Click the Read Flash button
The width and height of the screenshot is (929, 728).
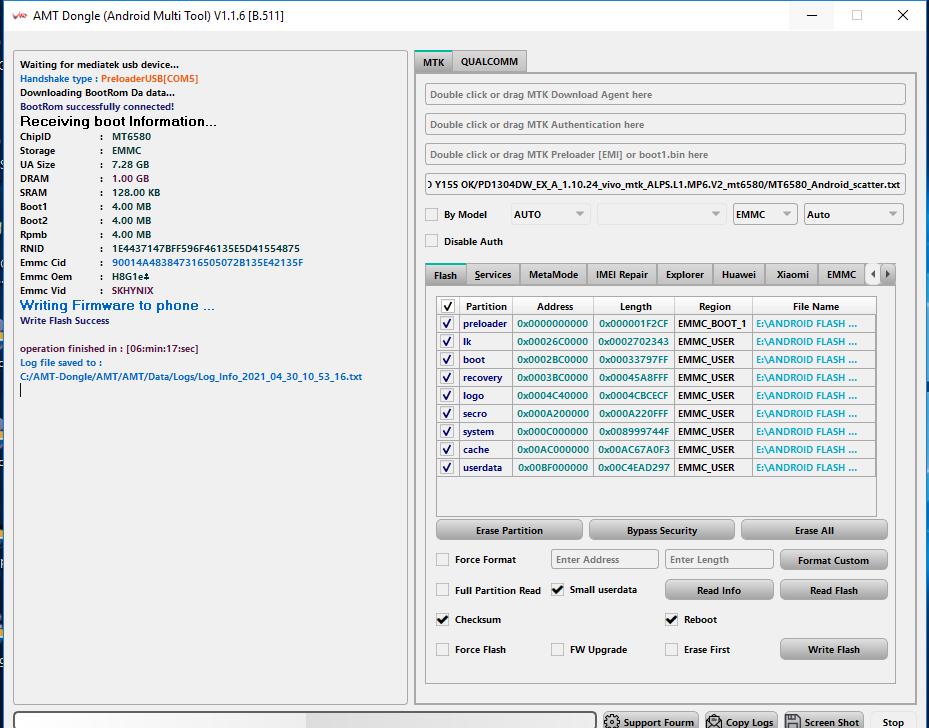(834, 591)
